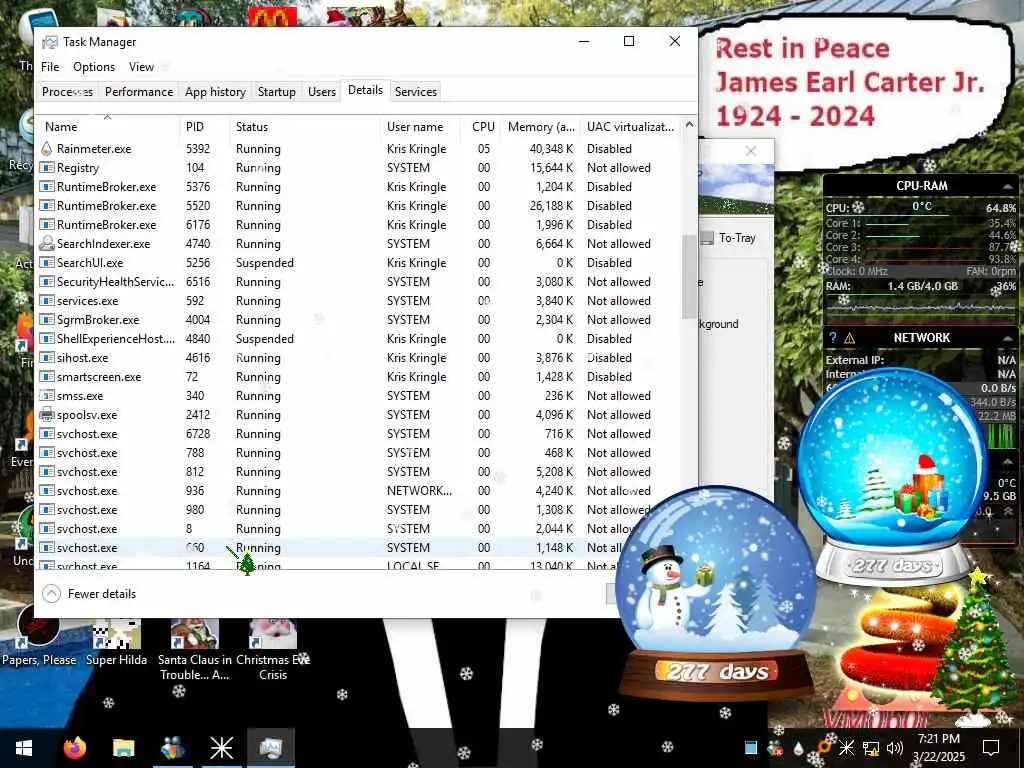
Task: Switch to the Services tab
Action: (416, 91)
